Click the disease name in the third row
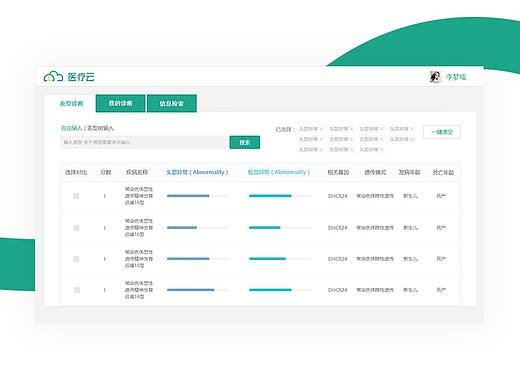Image resolution: width=520 pixels, height=390 pixels. (139, 259)
